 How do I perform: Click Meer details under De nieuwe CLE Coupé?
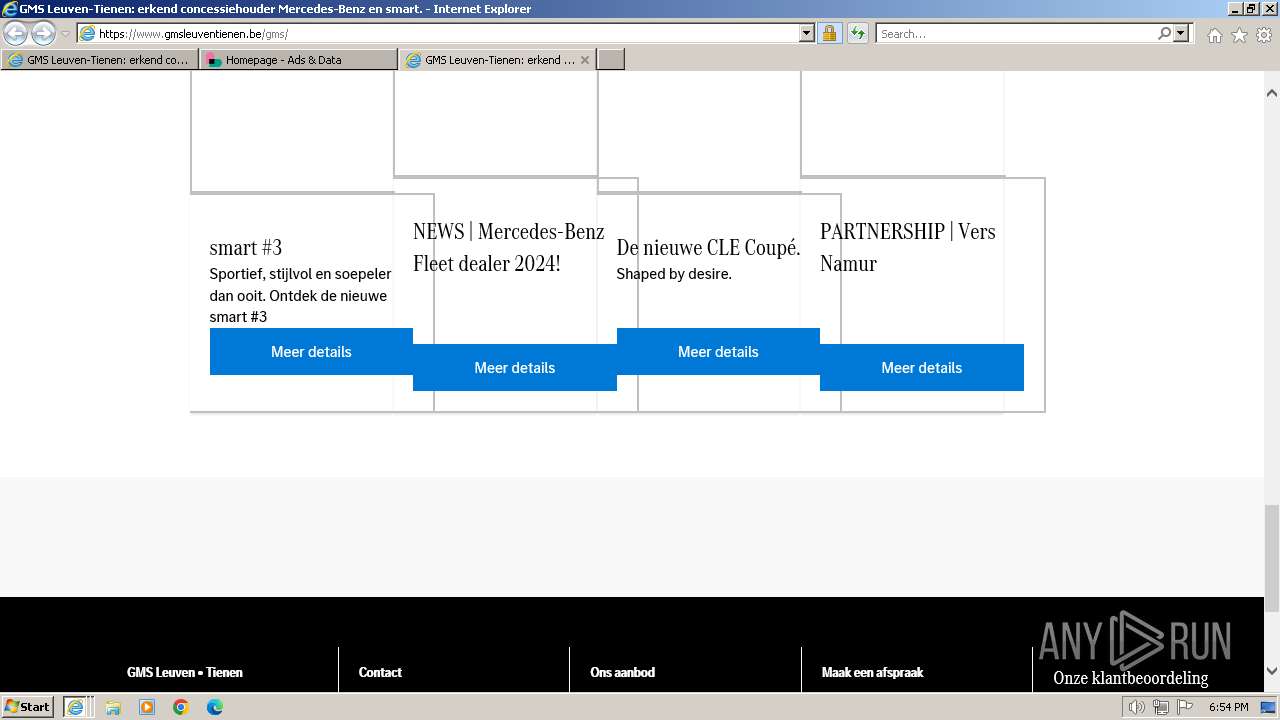click(718, 352)
